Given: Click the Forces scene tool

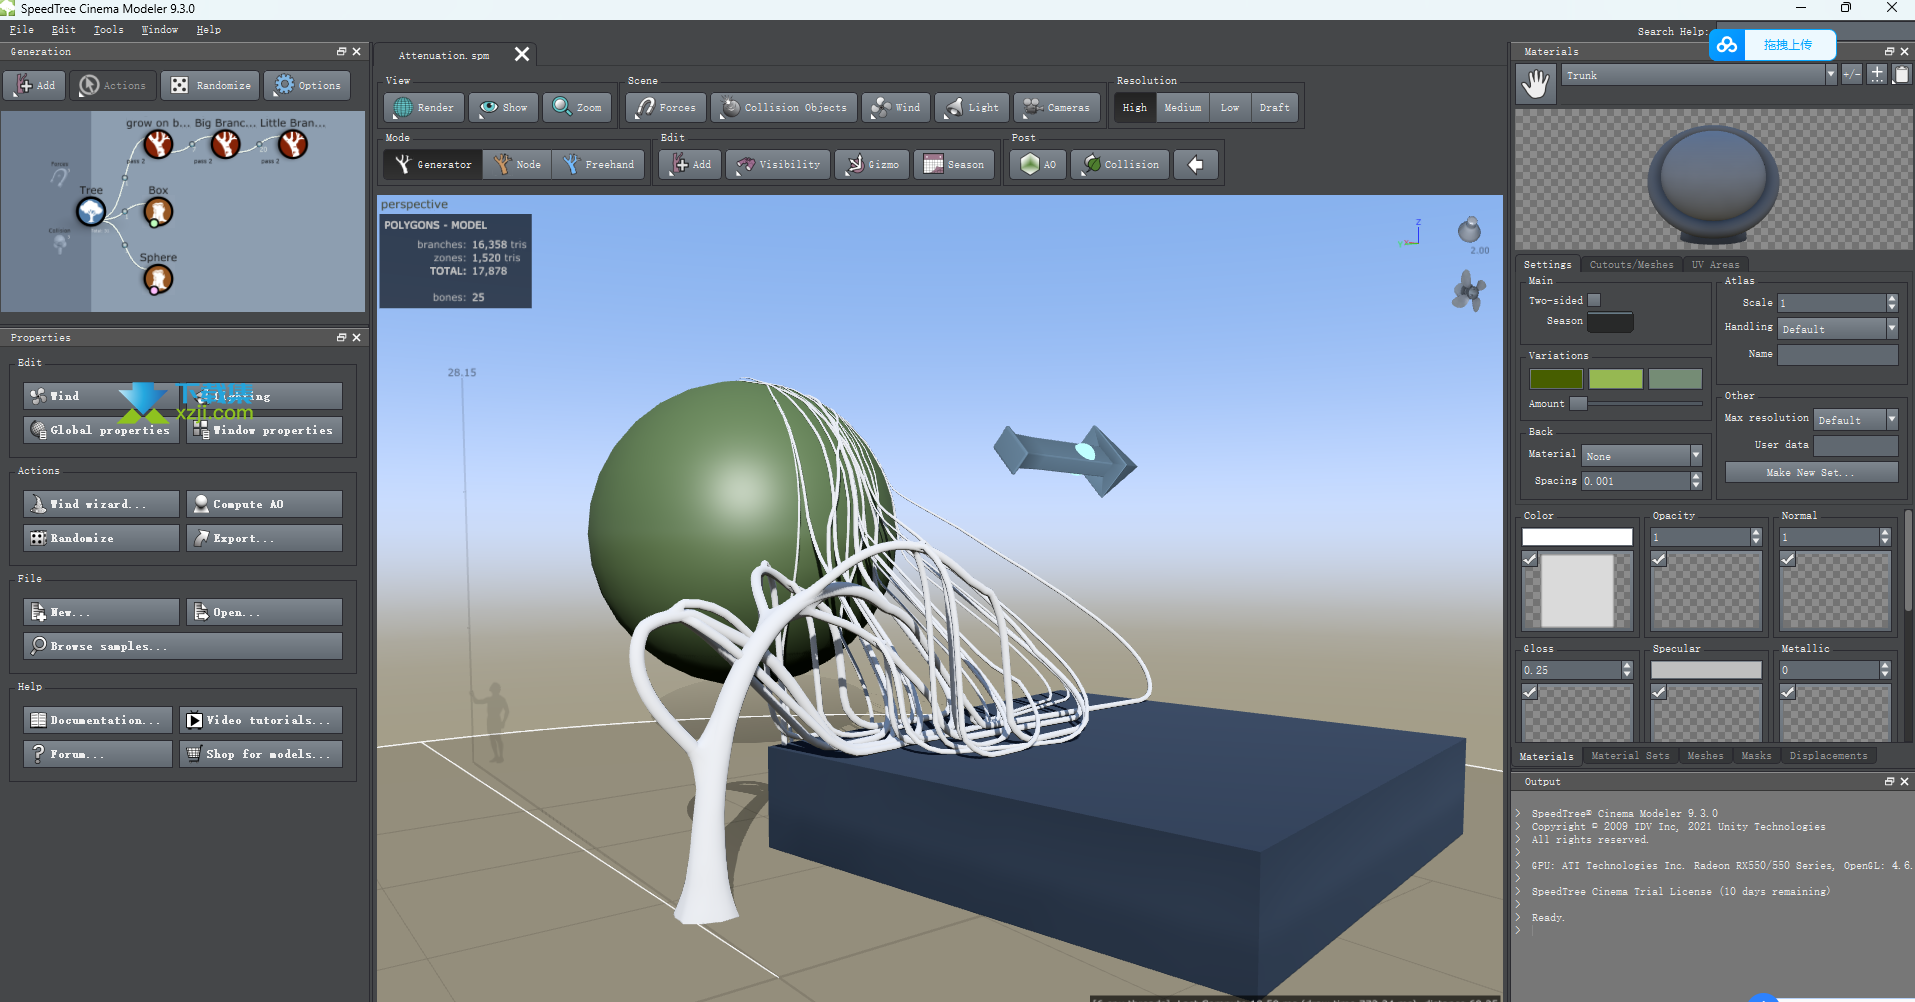Looking at the screenshot, I should [x=666, y=107].
